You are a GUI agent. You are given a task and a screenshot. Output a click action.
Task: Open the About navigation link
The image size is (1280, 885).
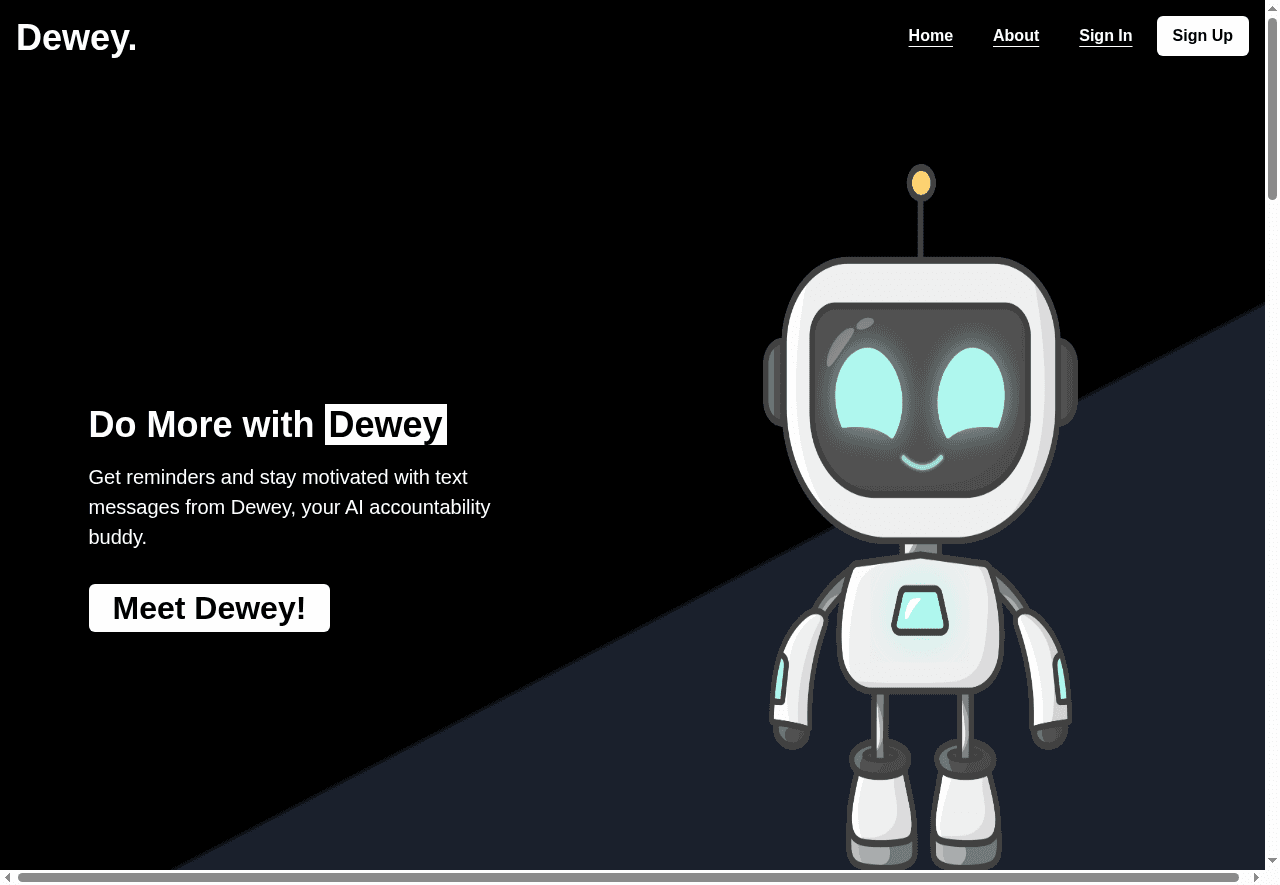click(1016, 35)
